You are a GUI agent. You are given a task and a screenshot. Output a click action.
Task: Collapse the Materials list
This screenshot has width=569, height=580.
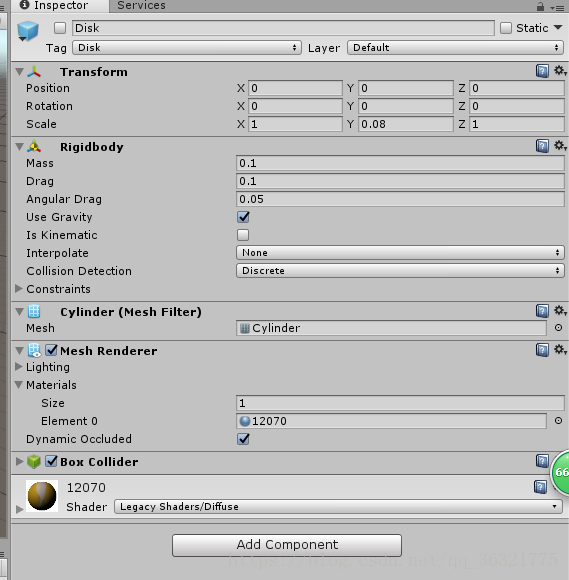(x=18, y=385)
